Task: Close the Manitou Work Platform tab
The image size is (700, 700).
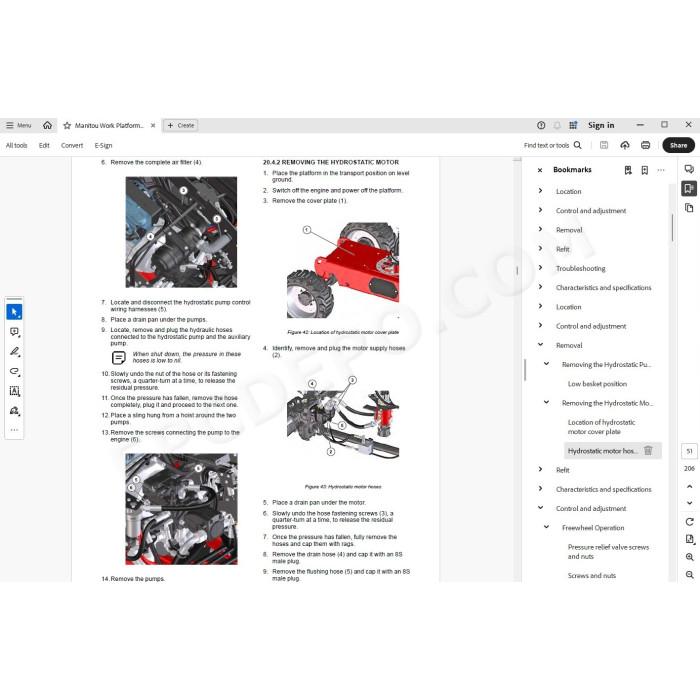Action: 153,125
